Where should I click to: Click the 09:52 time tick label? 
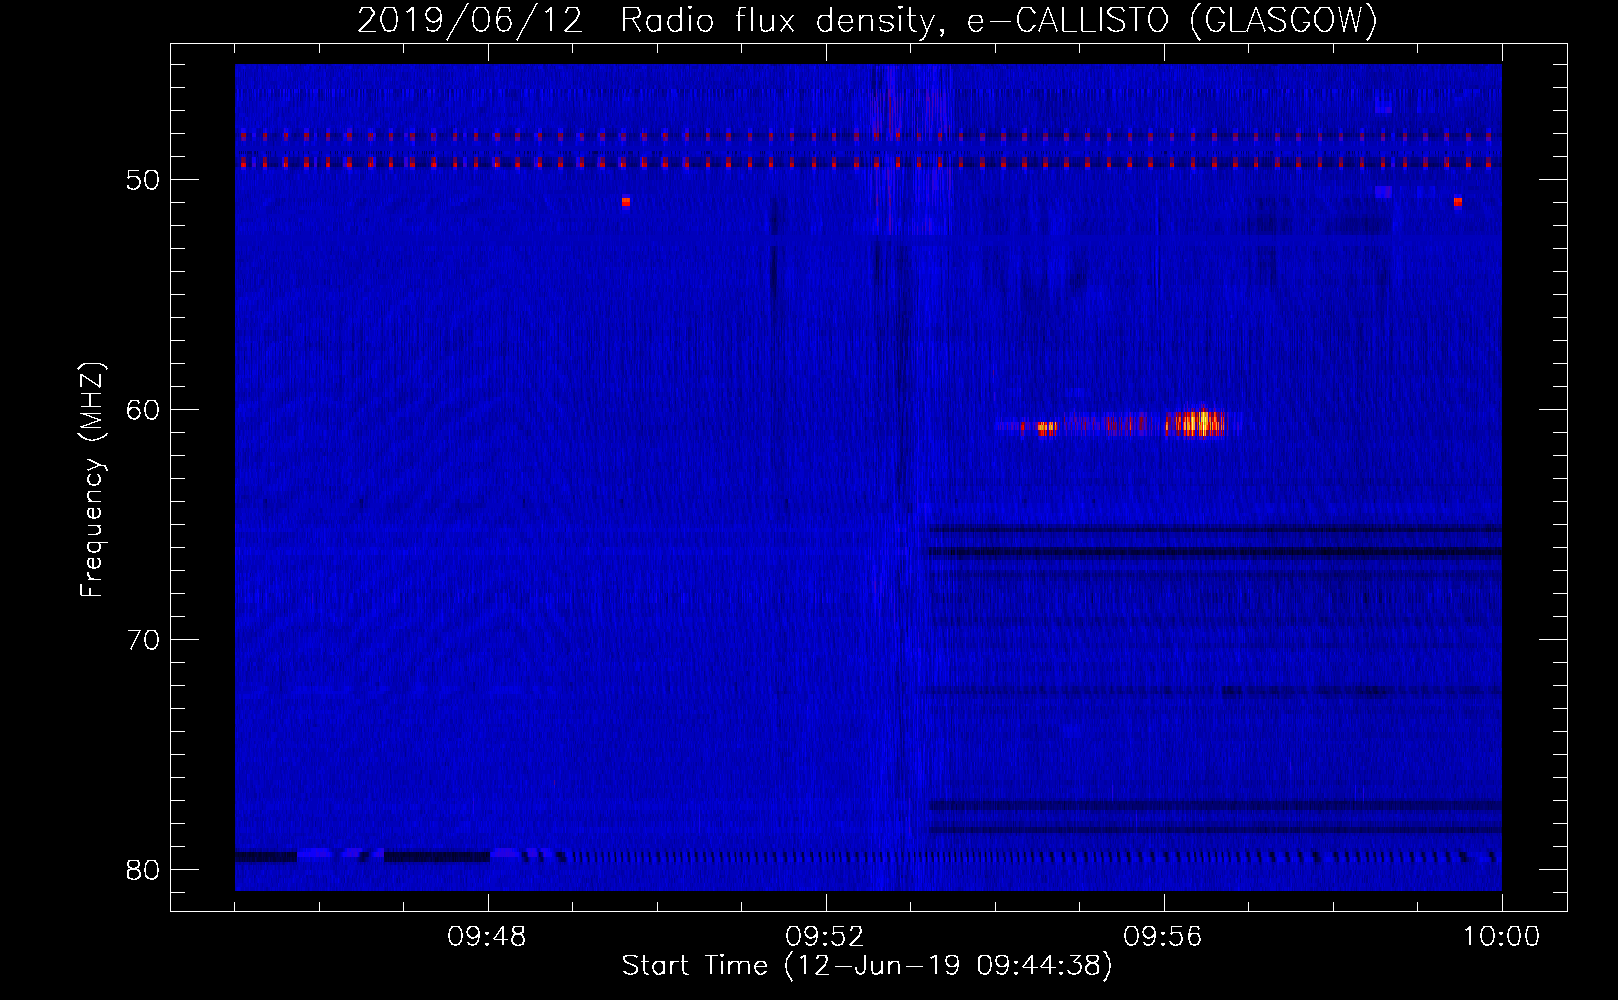point(825,937)
